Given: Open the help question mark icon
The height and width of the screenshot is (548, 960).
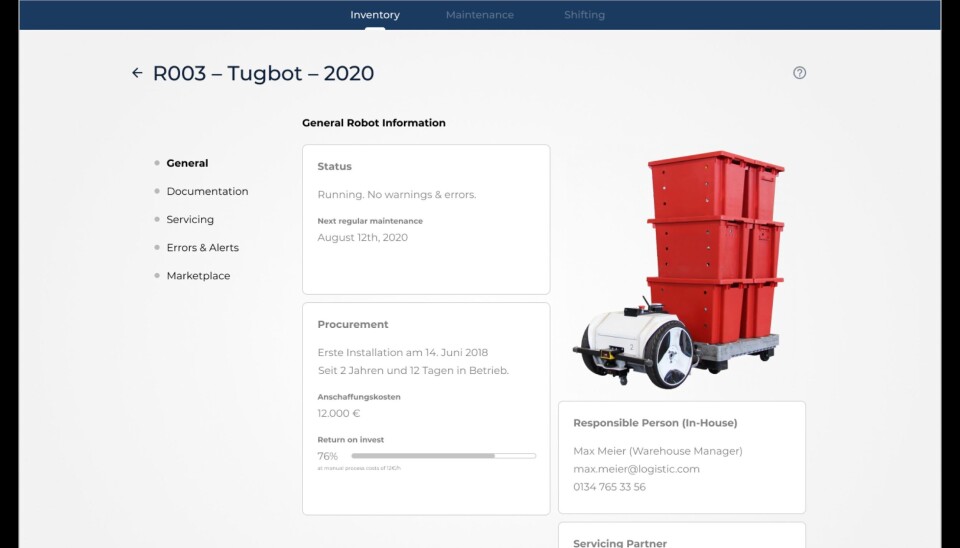Looking at the screenshot, I should (799, 73).
